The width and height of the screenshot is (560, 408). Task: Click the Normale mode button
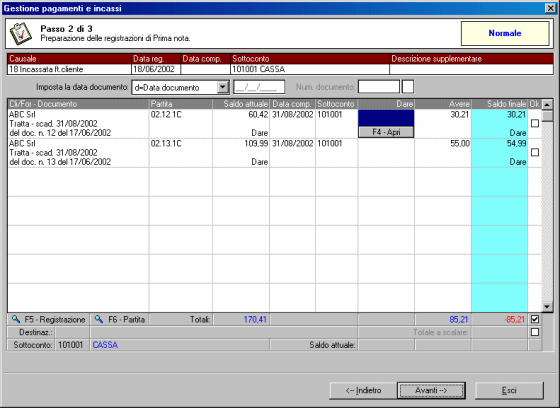pyautogui.click(x=505, y=33)
